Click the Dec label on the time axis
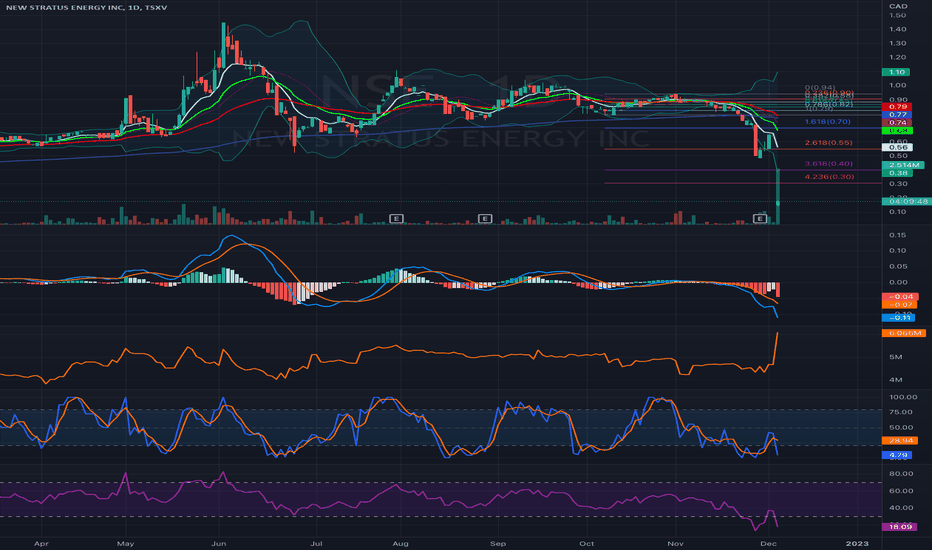Viewport: 932px width, 550px height. tap(769, 543)
